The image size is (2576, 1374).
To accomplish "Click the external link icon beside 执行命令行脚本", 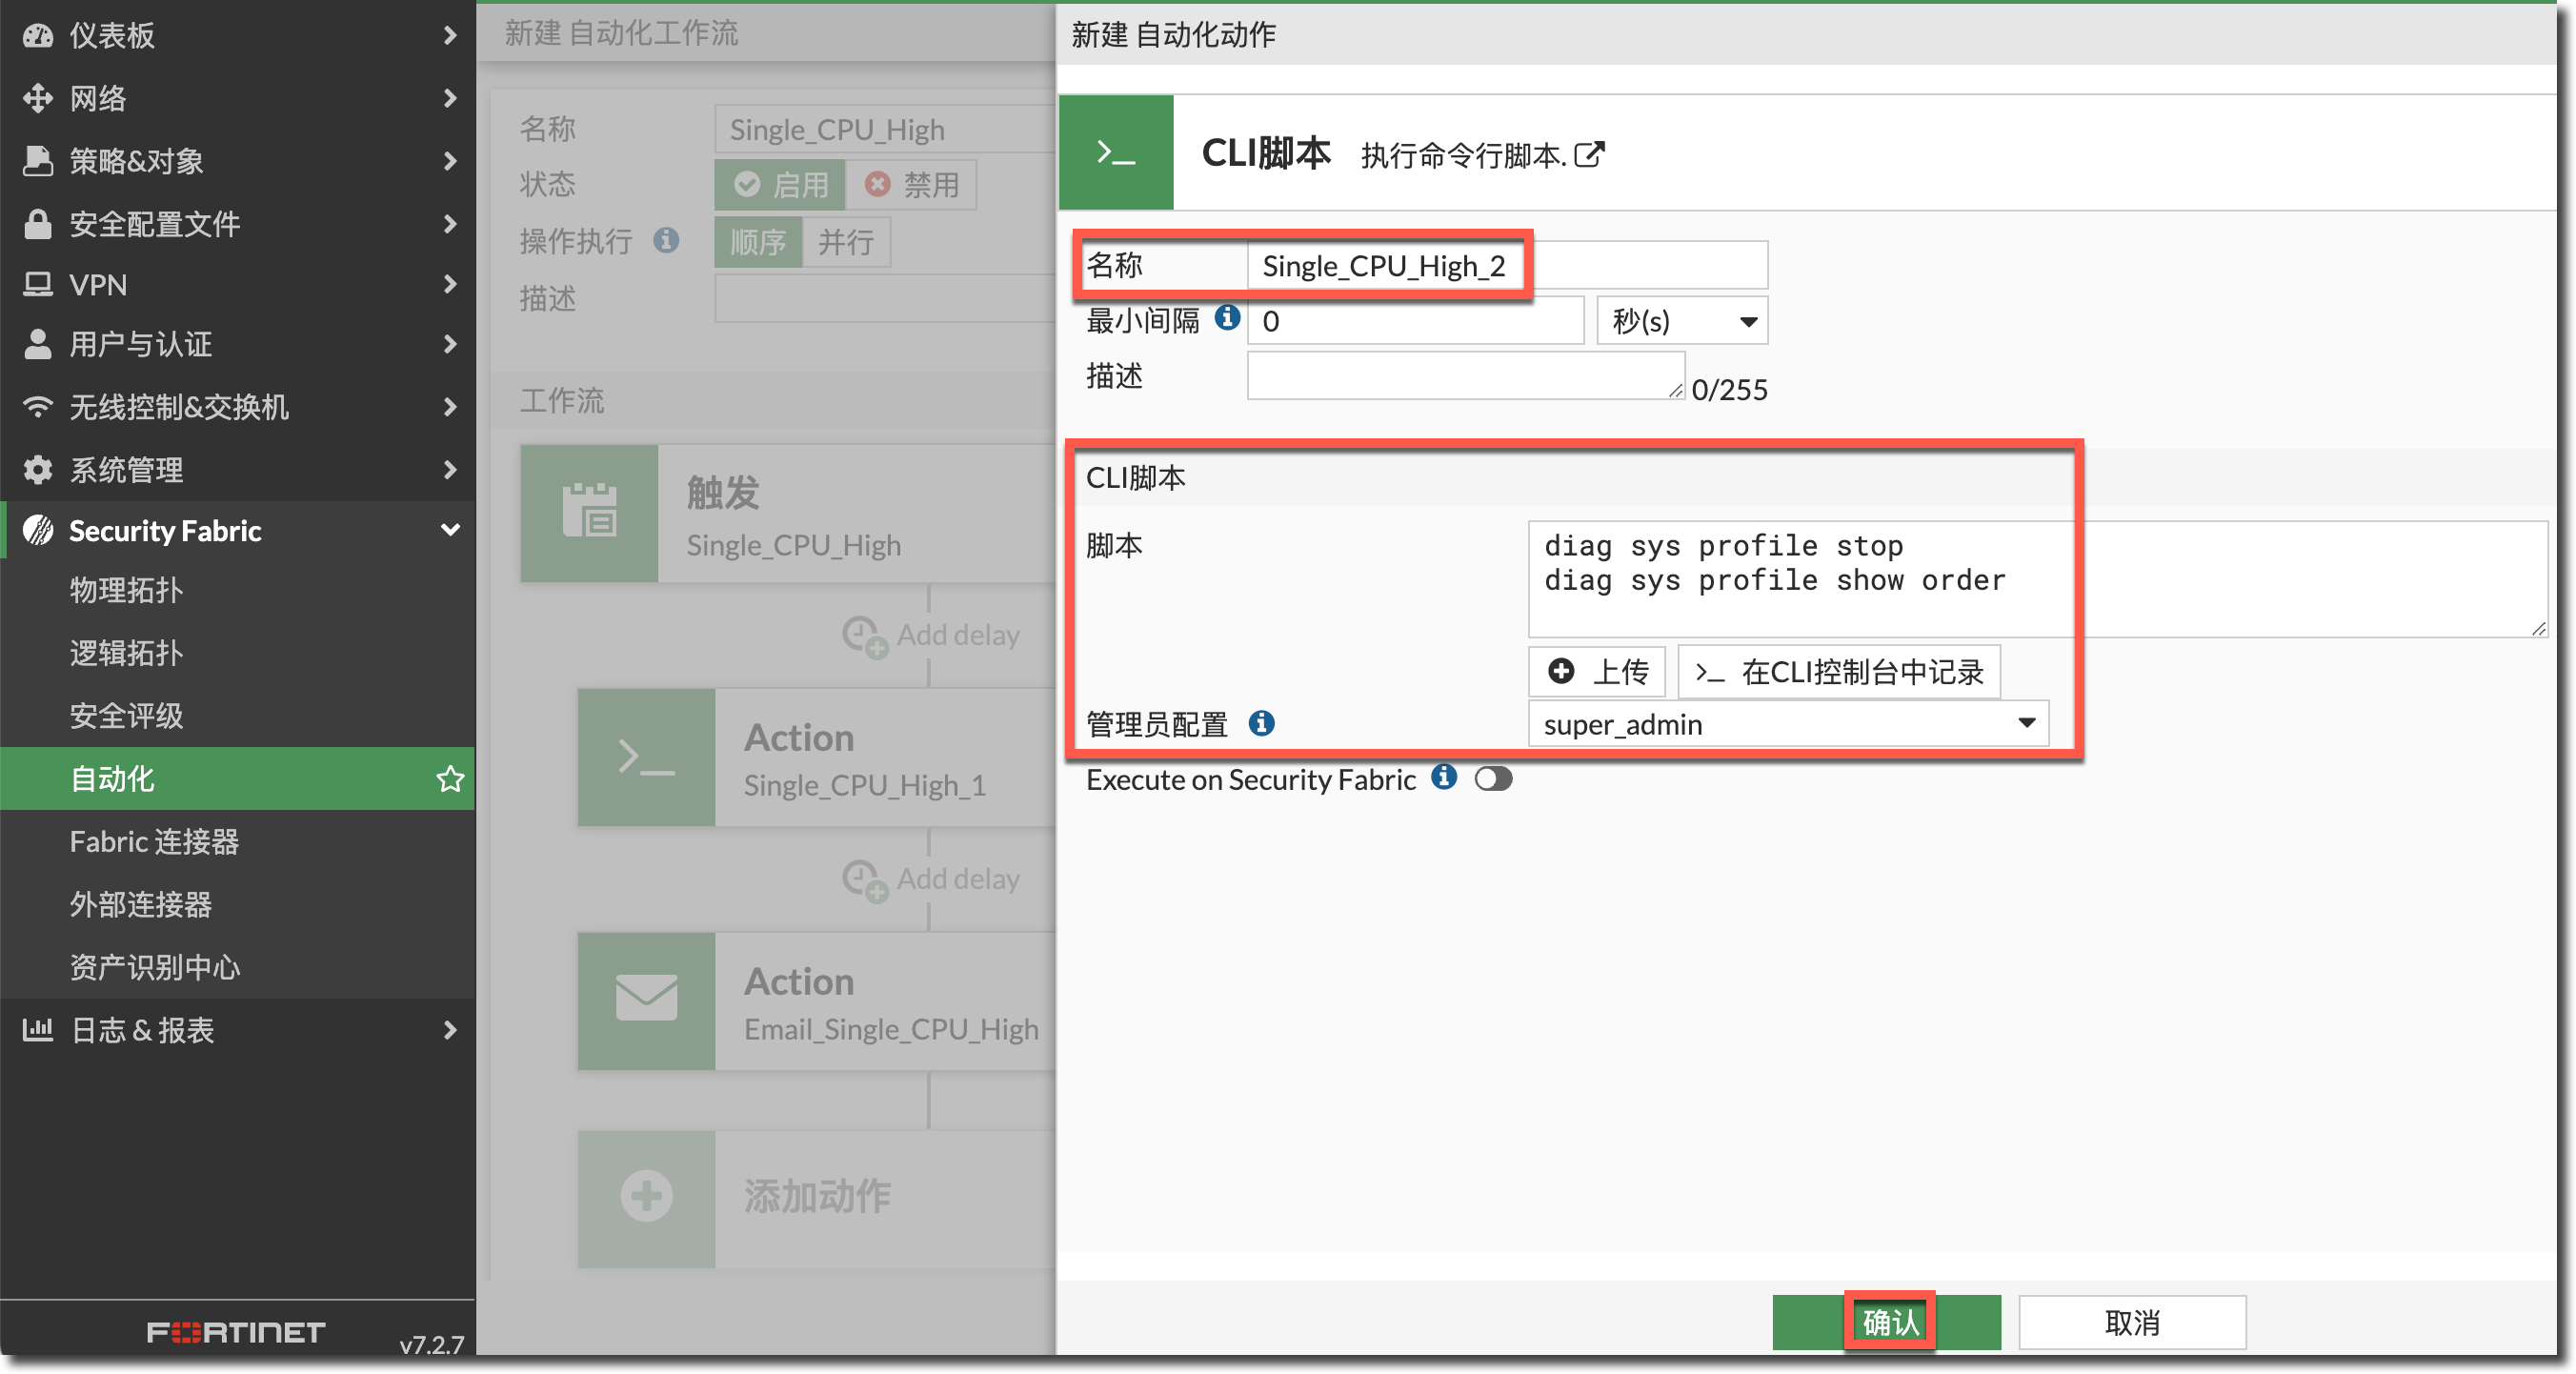I will point(1588,155).
